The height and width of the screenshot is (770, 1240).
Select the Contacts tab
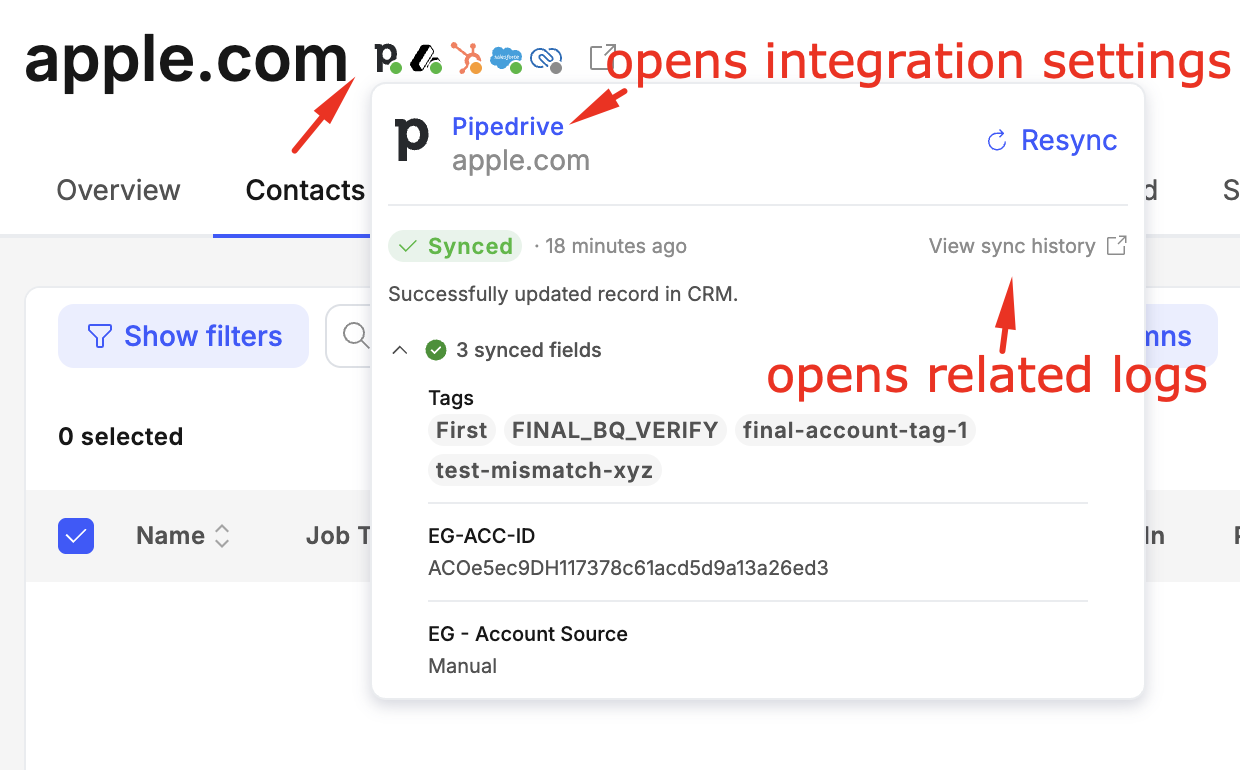pyautogui.click(x=305, y=190)
